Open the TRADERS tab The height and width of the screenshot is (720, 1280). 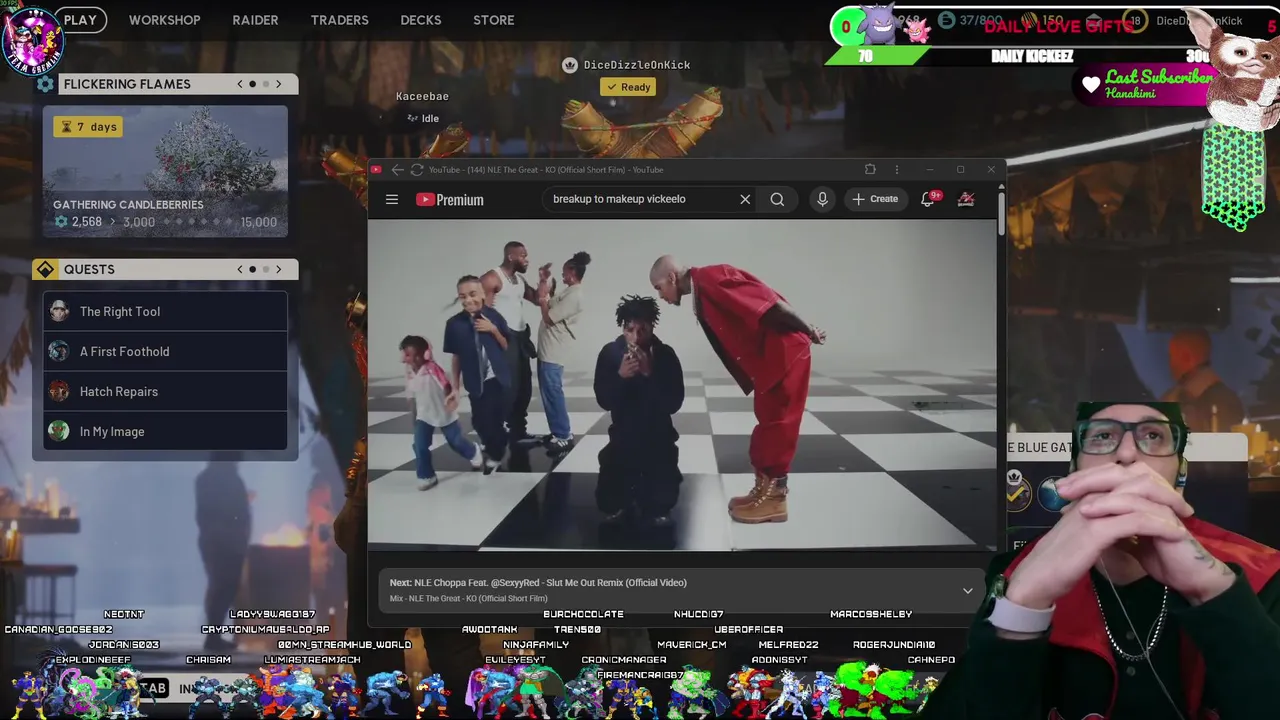coord(339,20)
